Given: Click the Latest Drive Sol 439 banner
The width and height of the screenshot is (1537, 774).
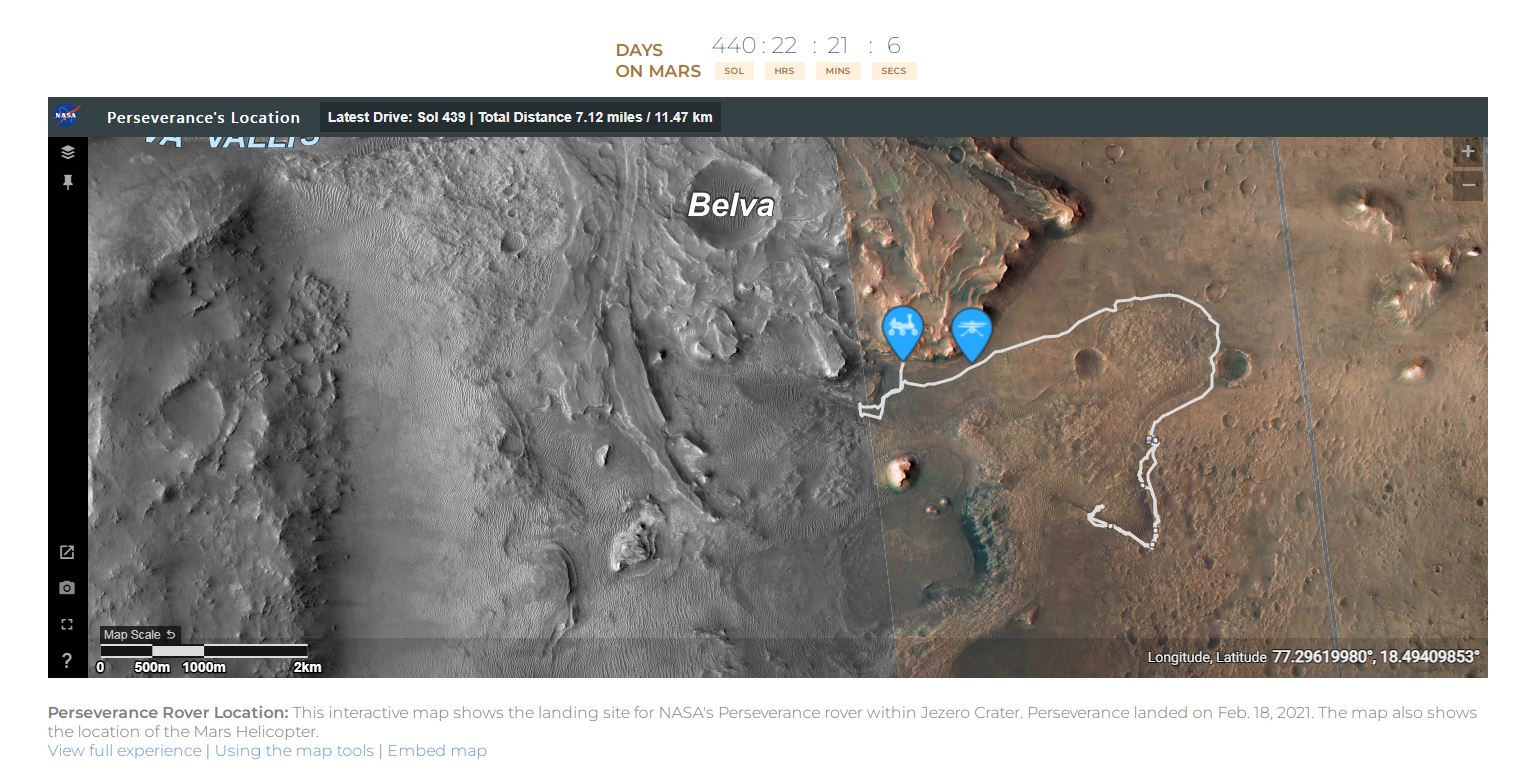Looking at the screenshot, I should tap(520, 117).
